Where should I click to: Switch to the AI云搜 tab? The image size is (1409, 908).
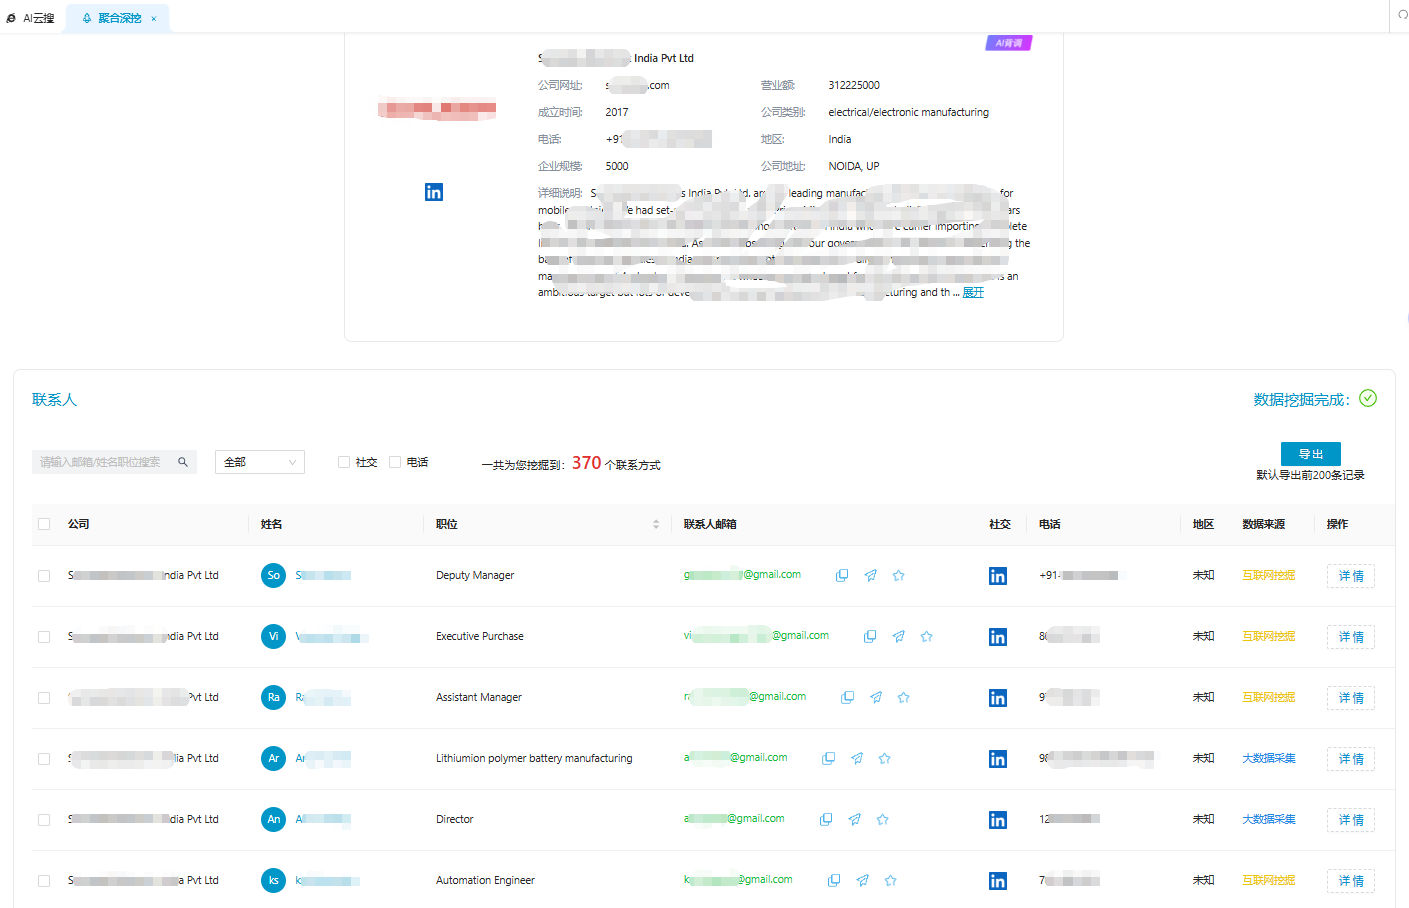tap(32, 18)
